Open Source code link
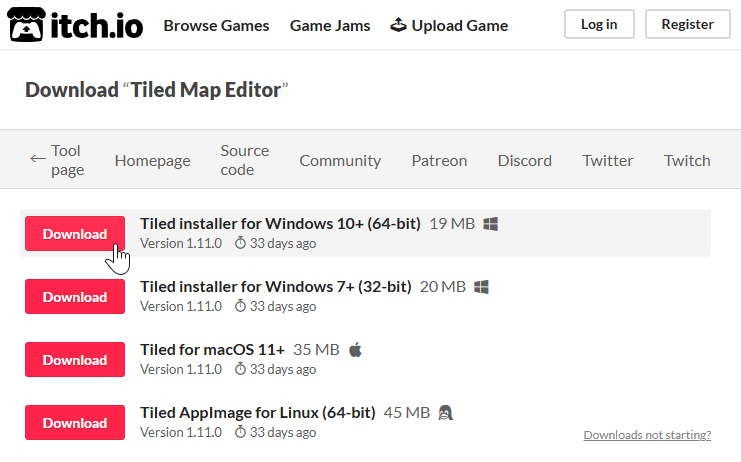The image size is (741, 462). (x=245, y=160)
